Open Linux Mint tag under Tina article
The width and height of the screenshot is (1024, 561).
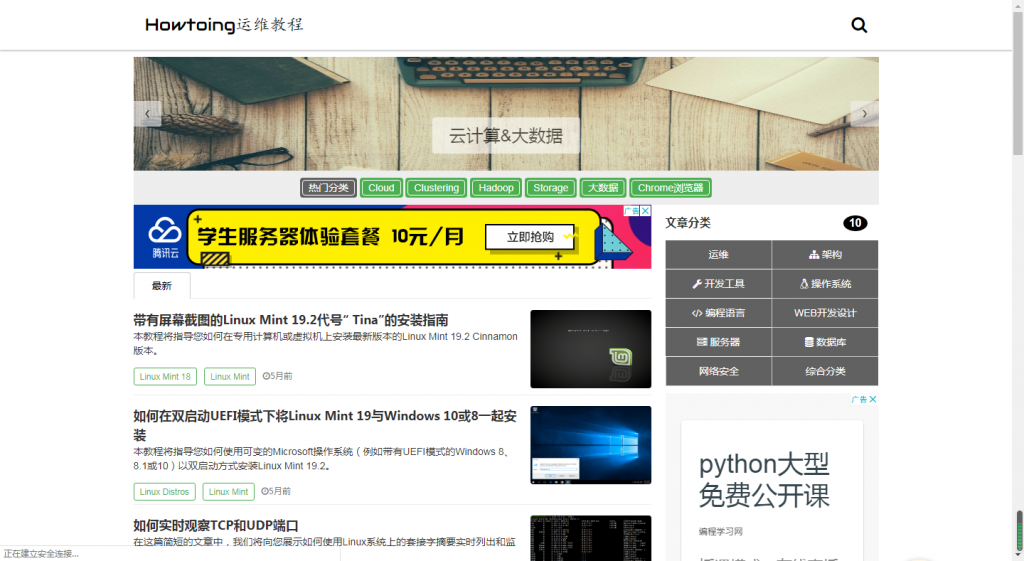pos(230,376)
